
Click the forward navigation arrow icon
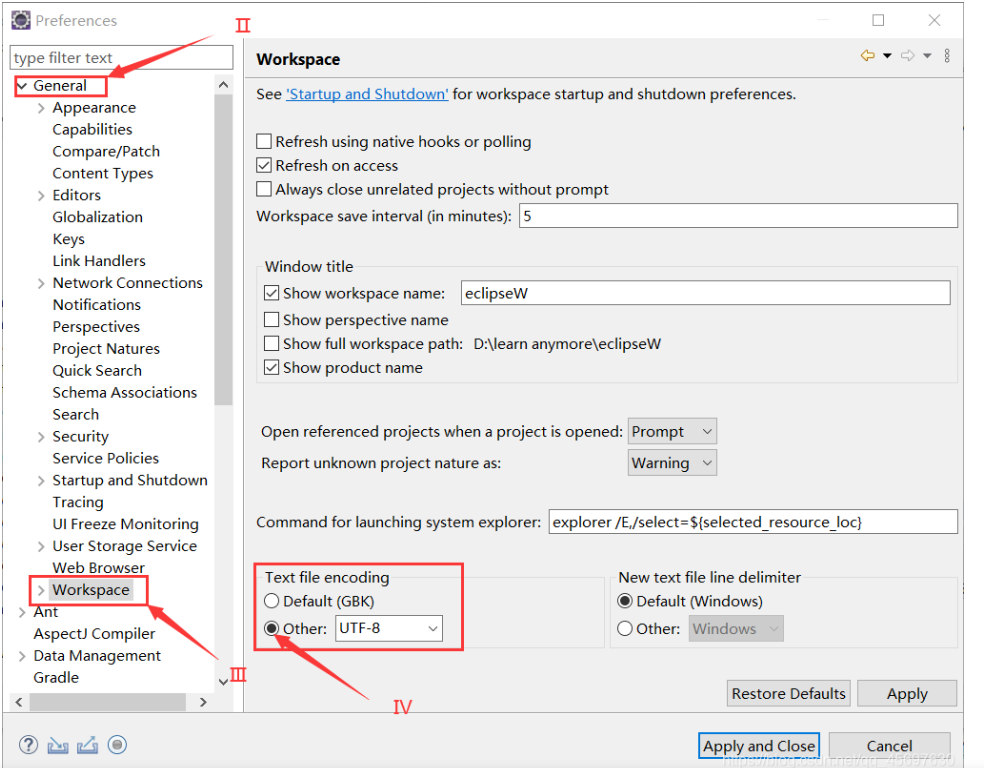[x=907, y=56]
